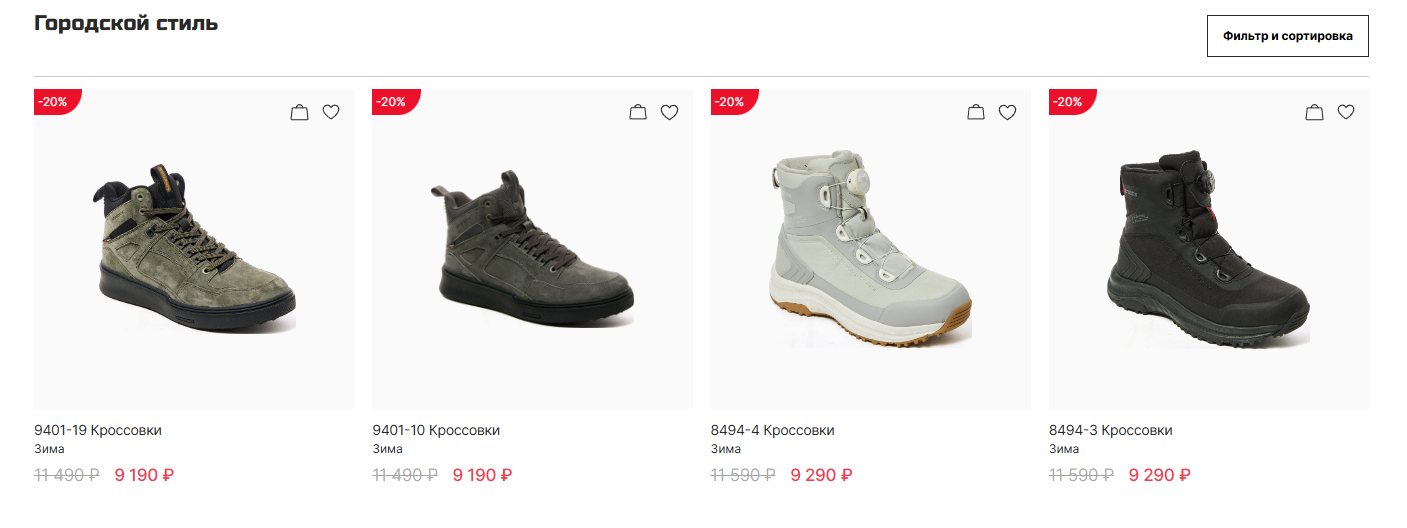This screenshot has height=528, width=1407.
Task: Open the 9401-10 Кроссовки product link
Action: [436, 431]
